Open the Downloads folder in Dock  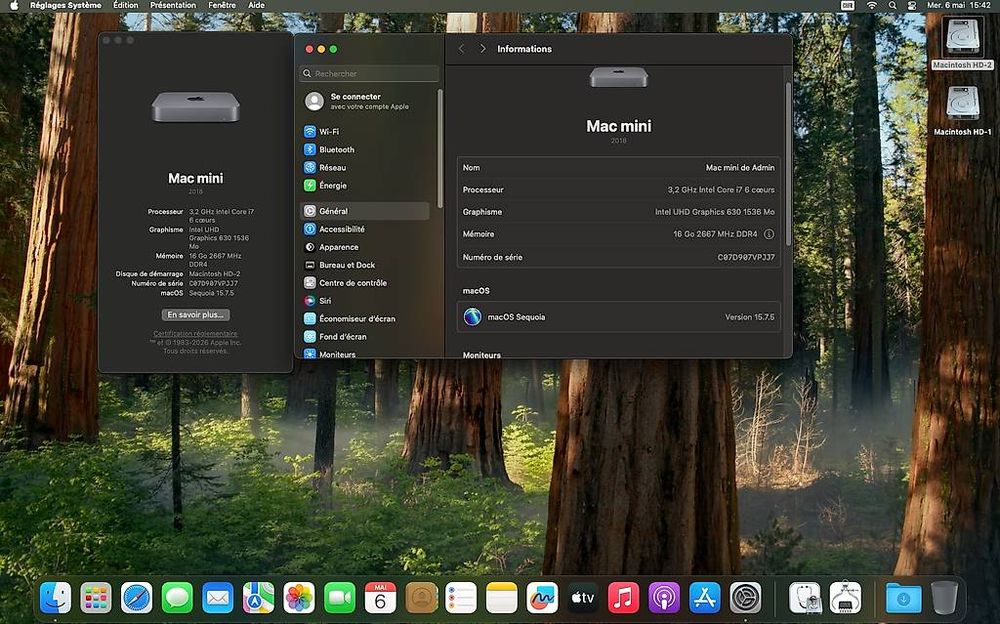(903, 598)
